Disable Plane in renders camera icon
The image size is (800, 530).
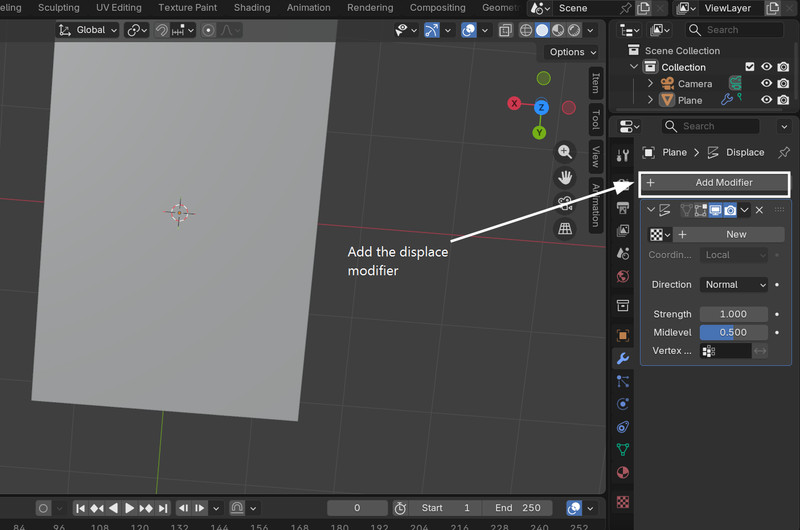click(x=783, y=100)
